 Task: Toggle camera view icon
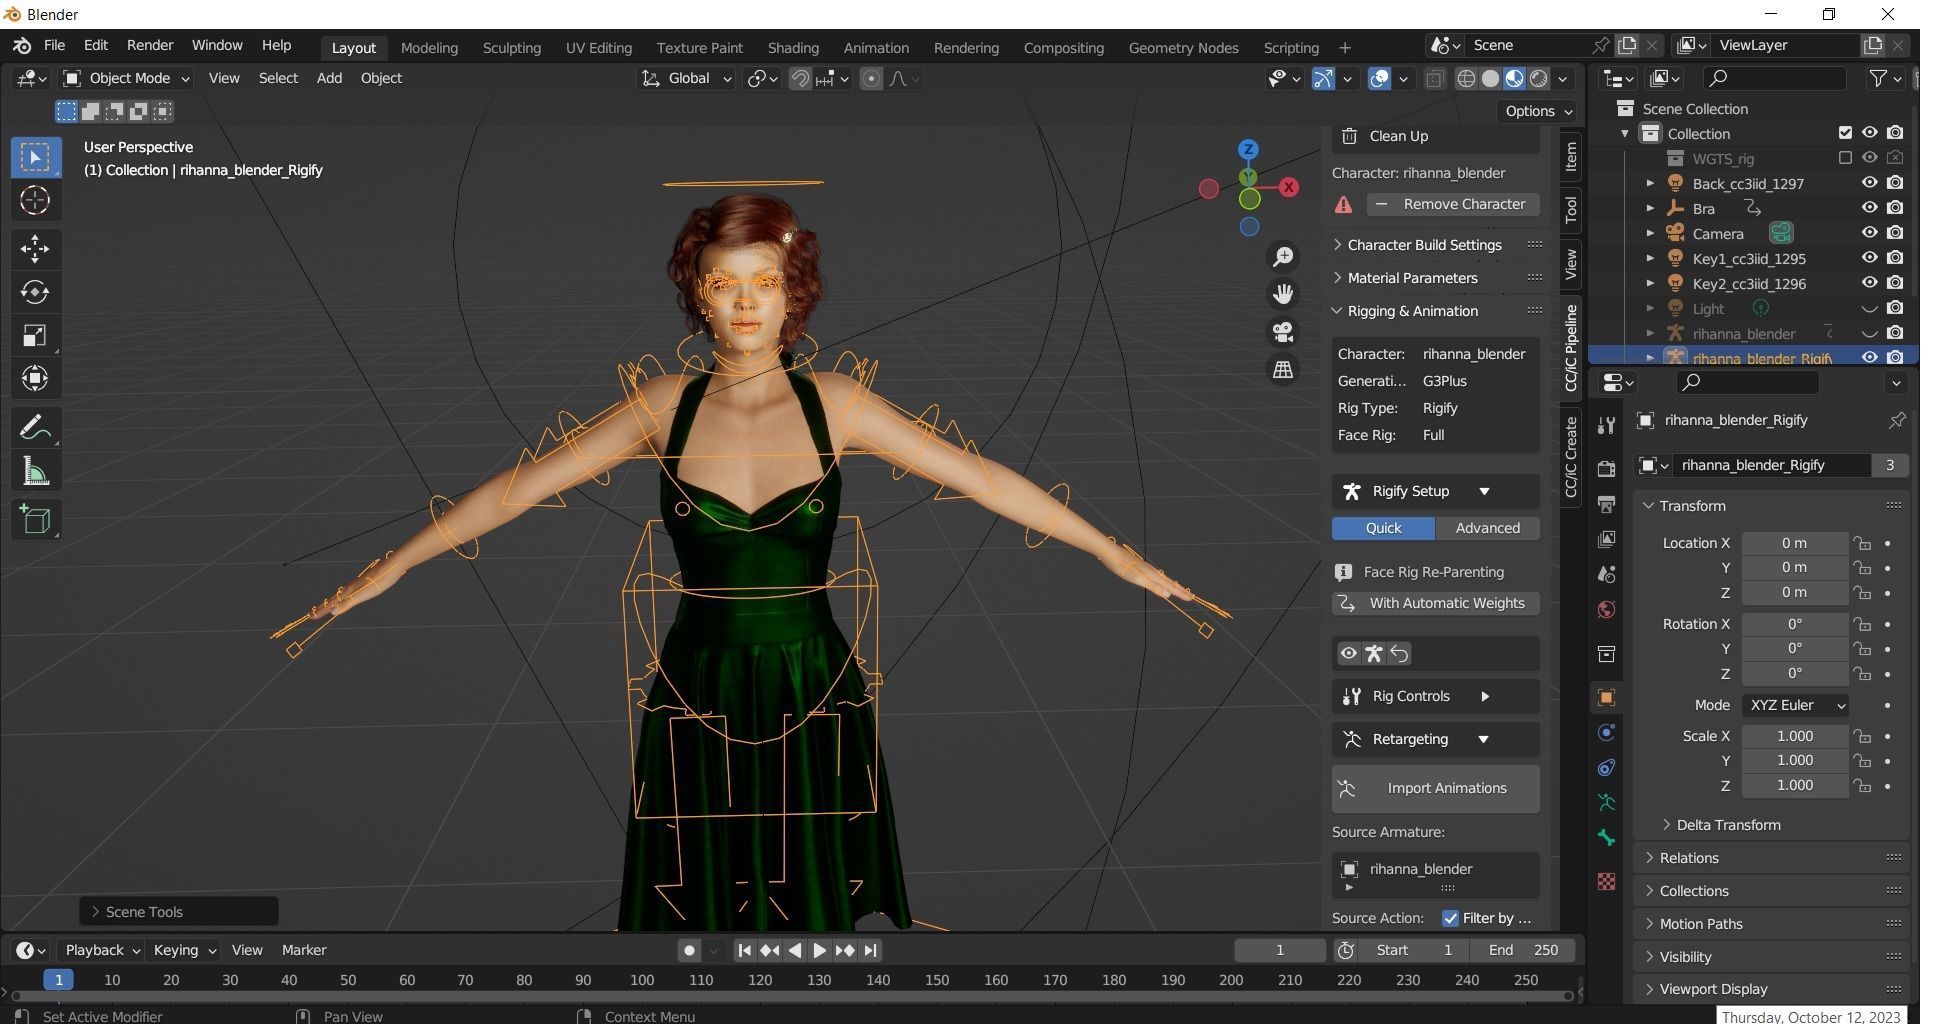pos(1283,332)
